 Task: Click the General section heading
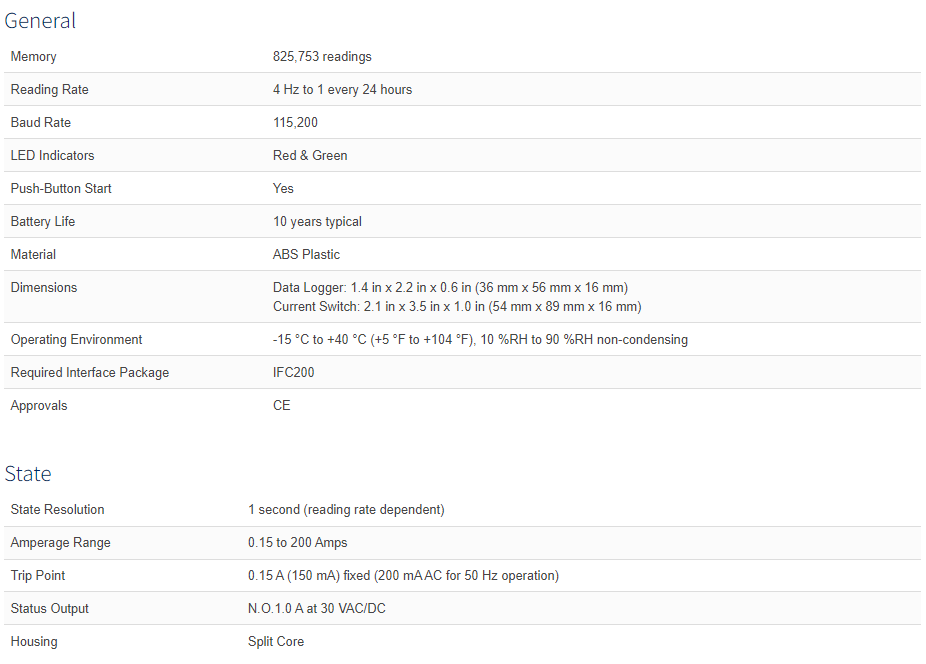click(40, 21)
